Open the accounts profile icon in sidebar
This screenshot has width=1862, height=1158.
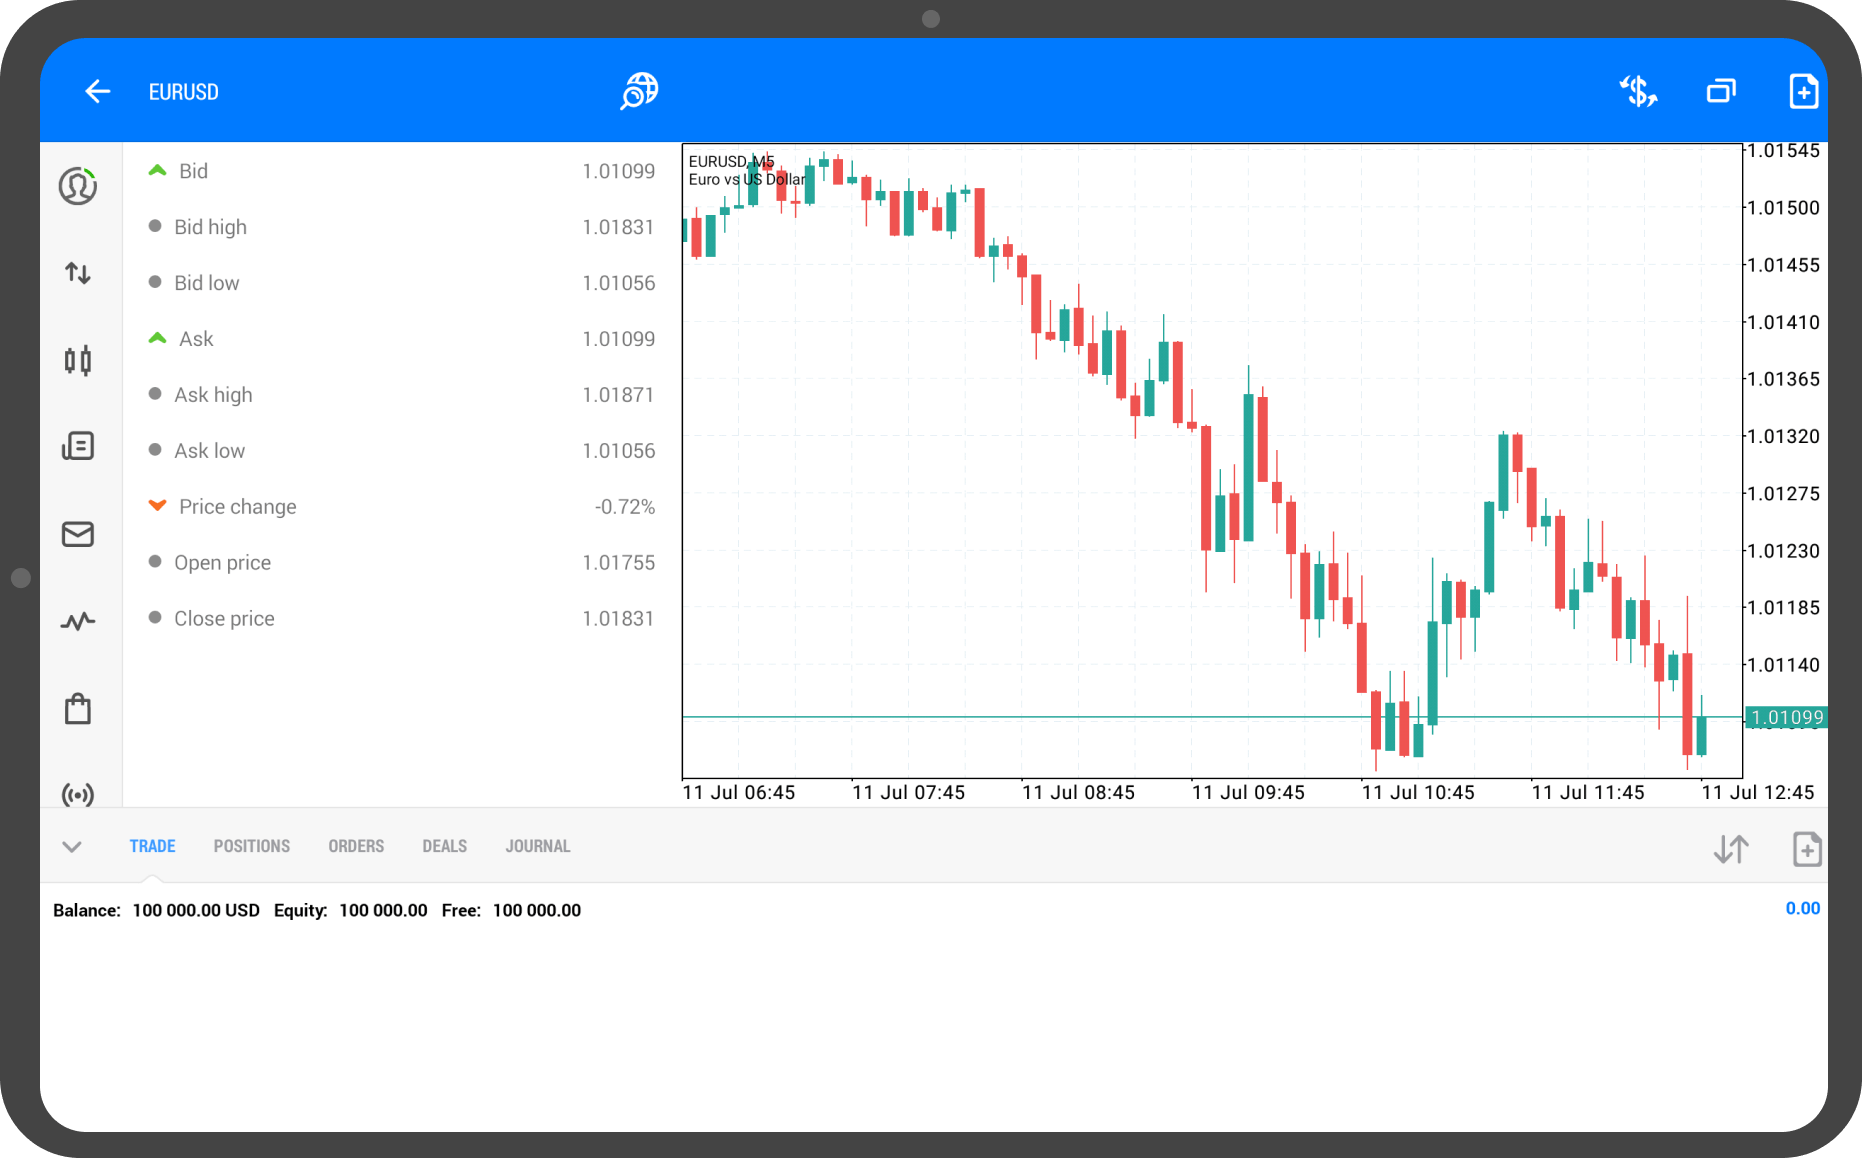(78, 186)
